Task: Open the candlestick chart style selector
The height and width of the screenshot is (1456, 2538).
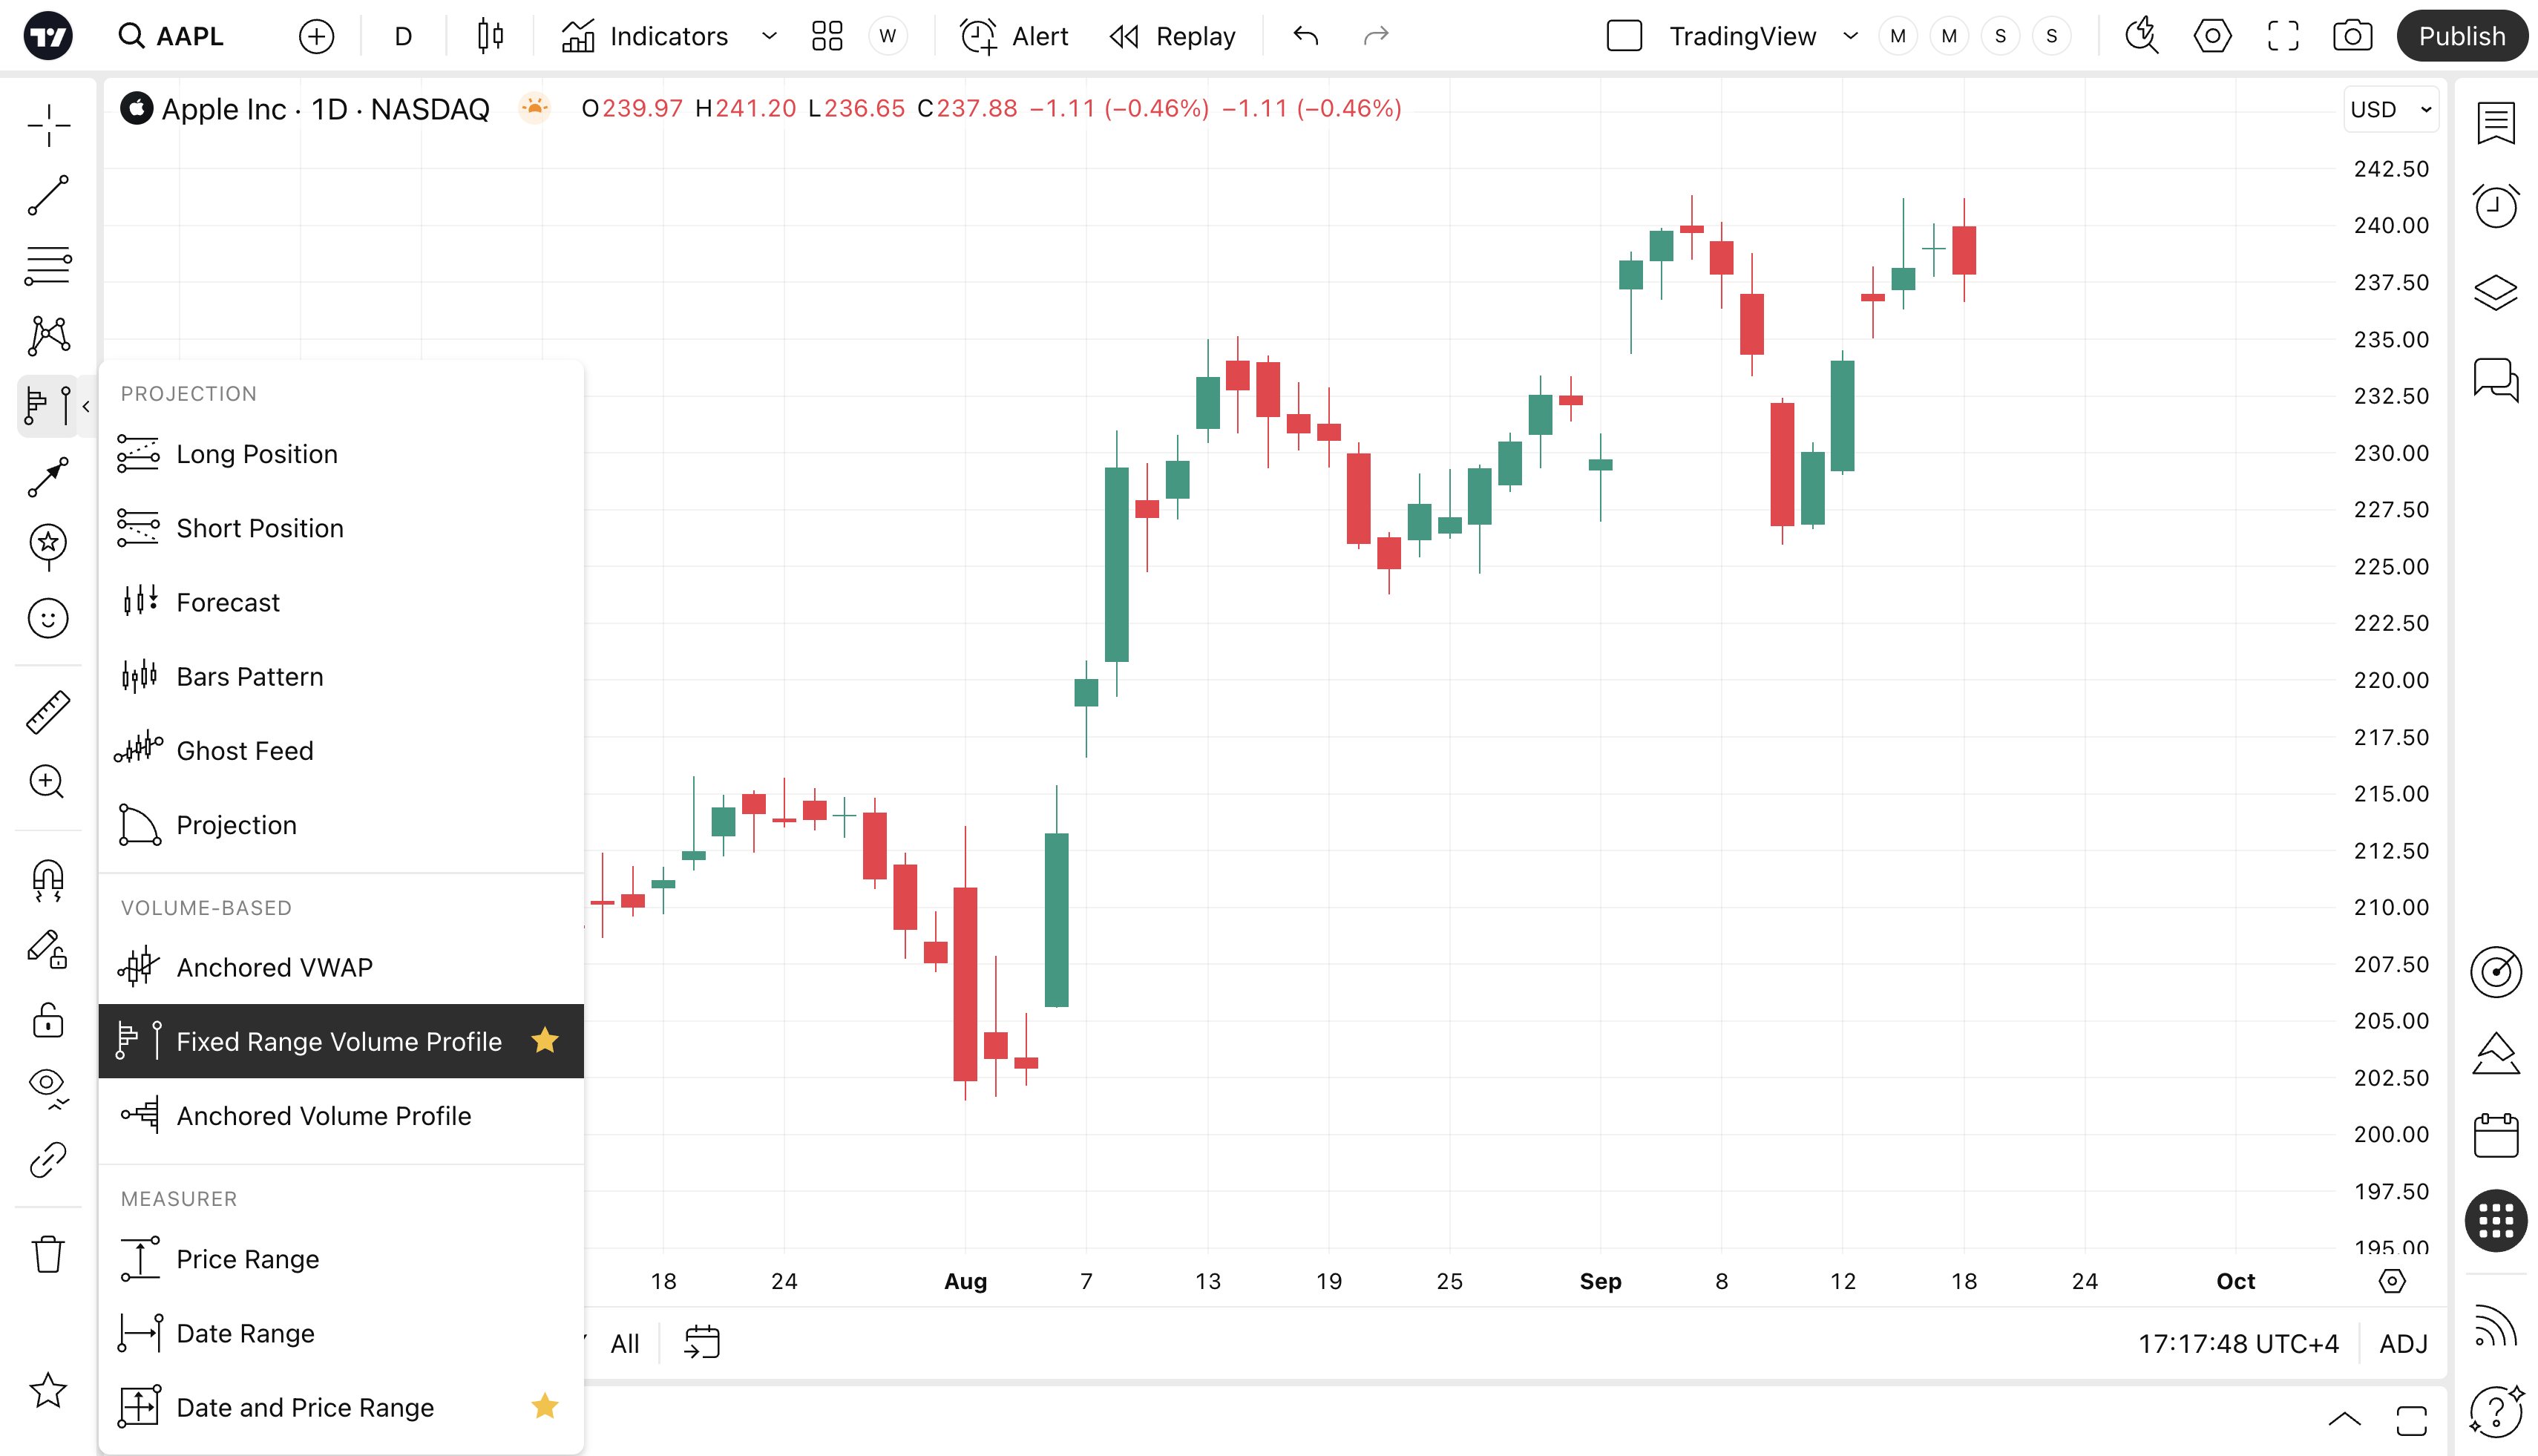Action: pyautogui.click(x=490, y=37)
